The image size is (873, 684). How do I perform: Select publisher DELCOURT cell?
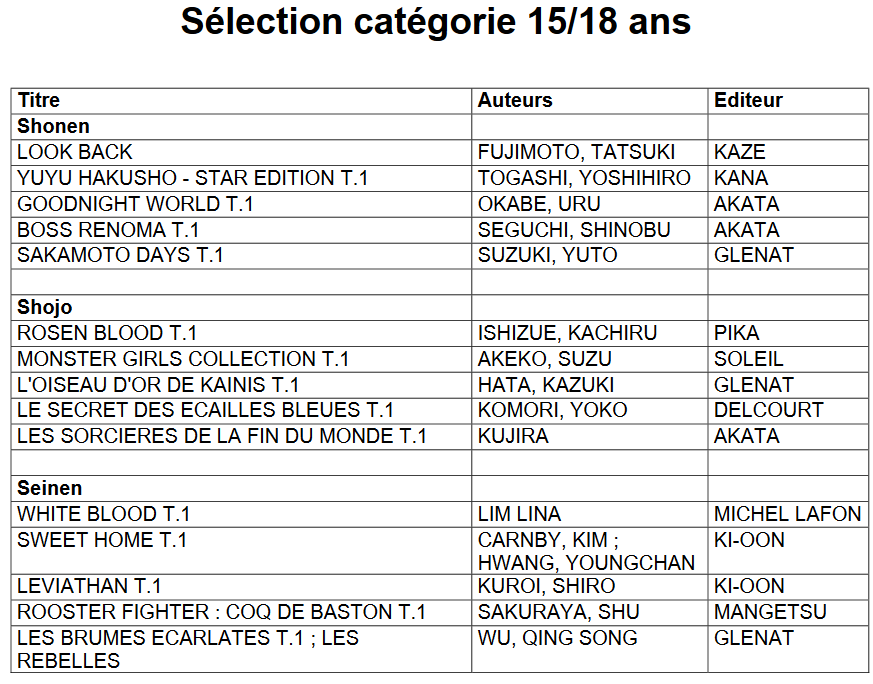point(788,410)
